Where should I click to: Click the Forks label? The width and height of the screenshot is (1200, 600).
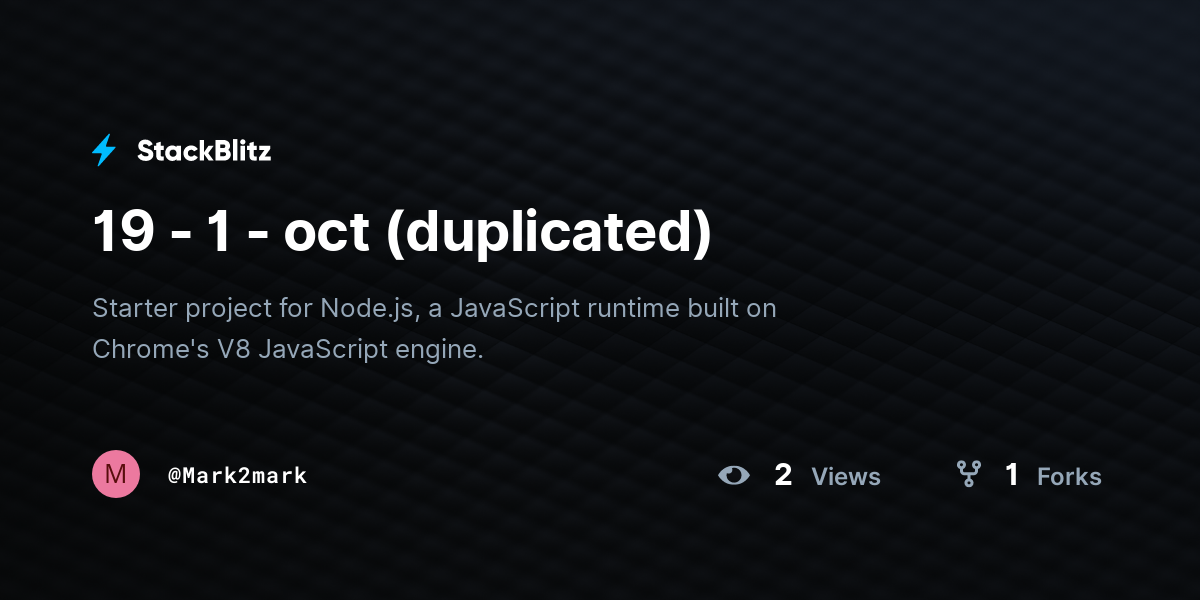coord(1069,477)
